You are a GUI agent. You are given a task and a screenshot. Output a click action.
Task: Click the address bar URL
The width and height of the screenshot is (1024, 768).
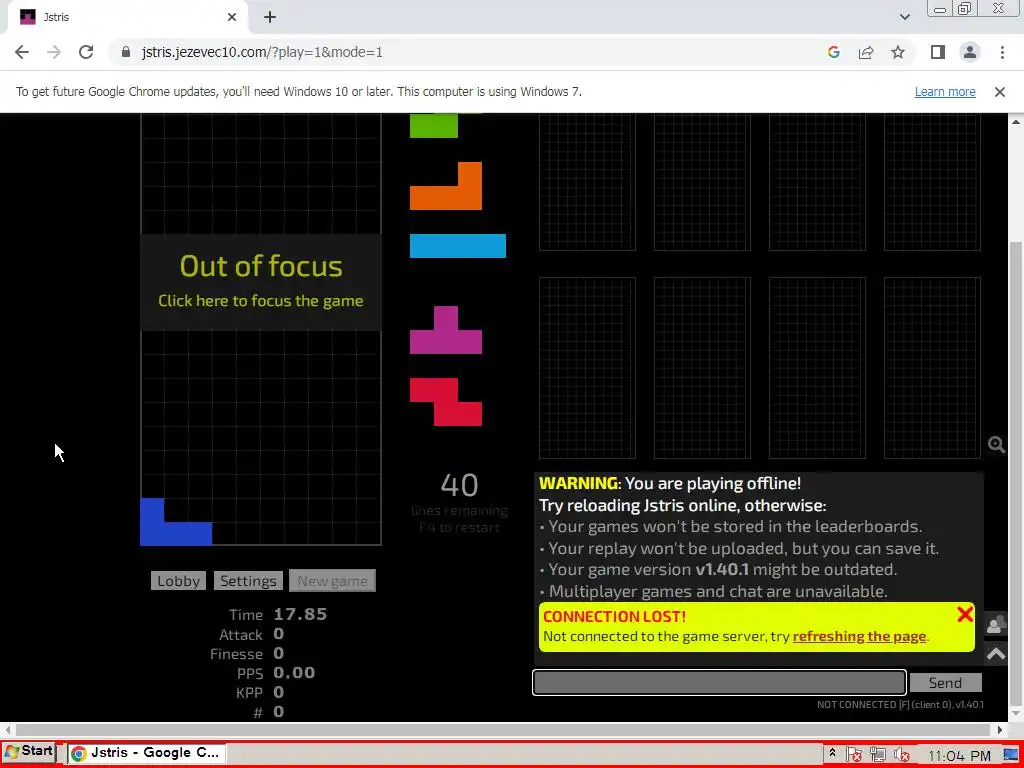(x=262, y=52)
